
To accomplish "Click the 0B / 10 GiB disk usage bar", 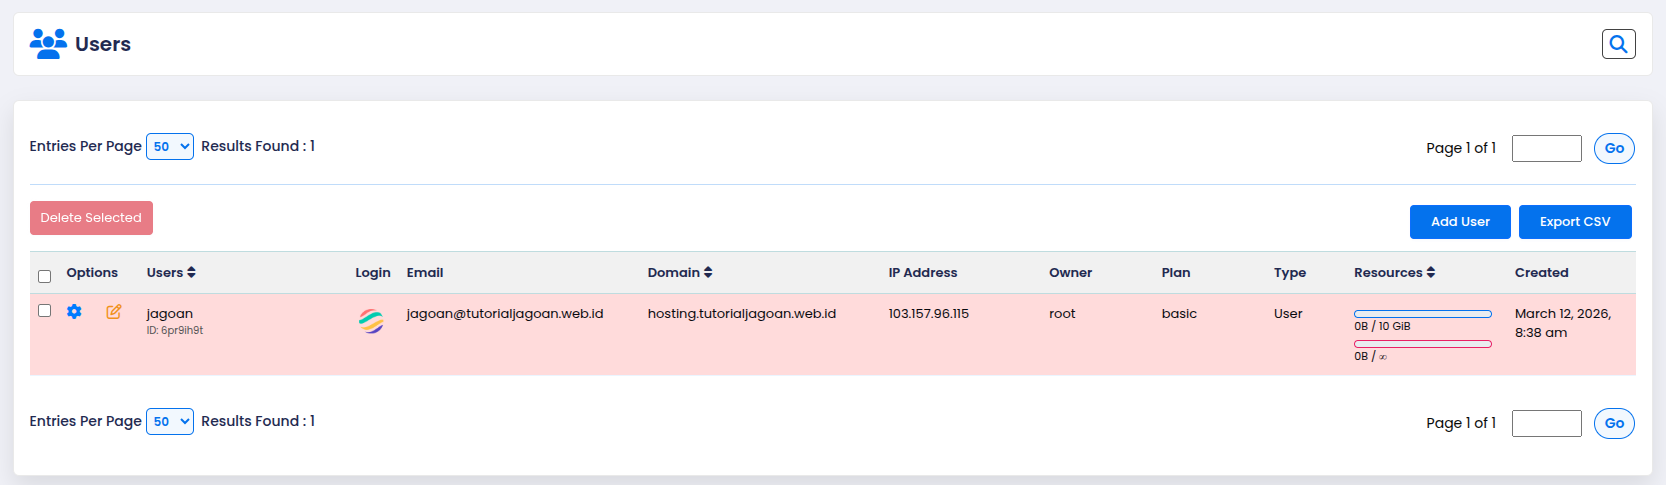I will 1423,314.
